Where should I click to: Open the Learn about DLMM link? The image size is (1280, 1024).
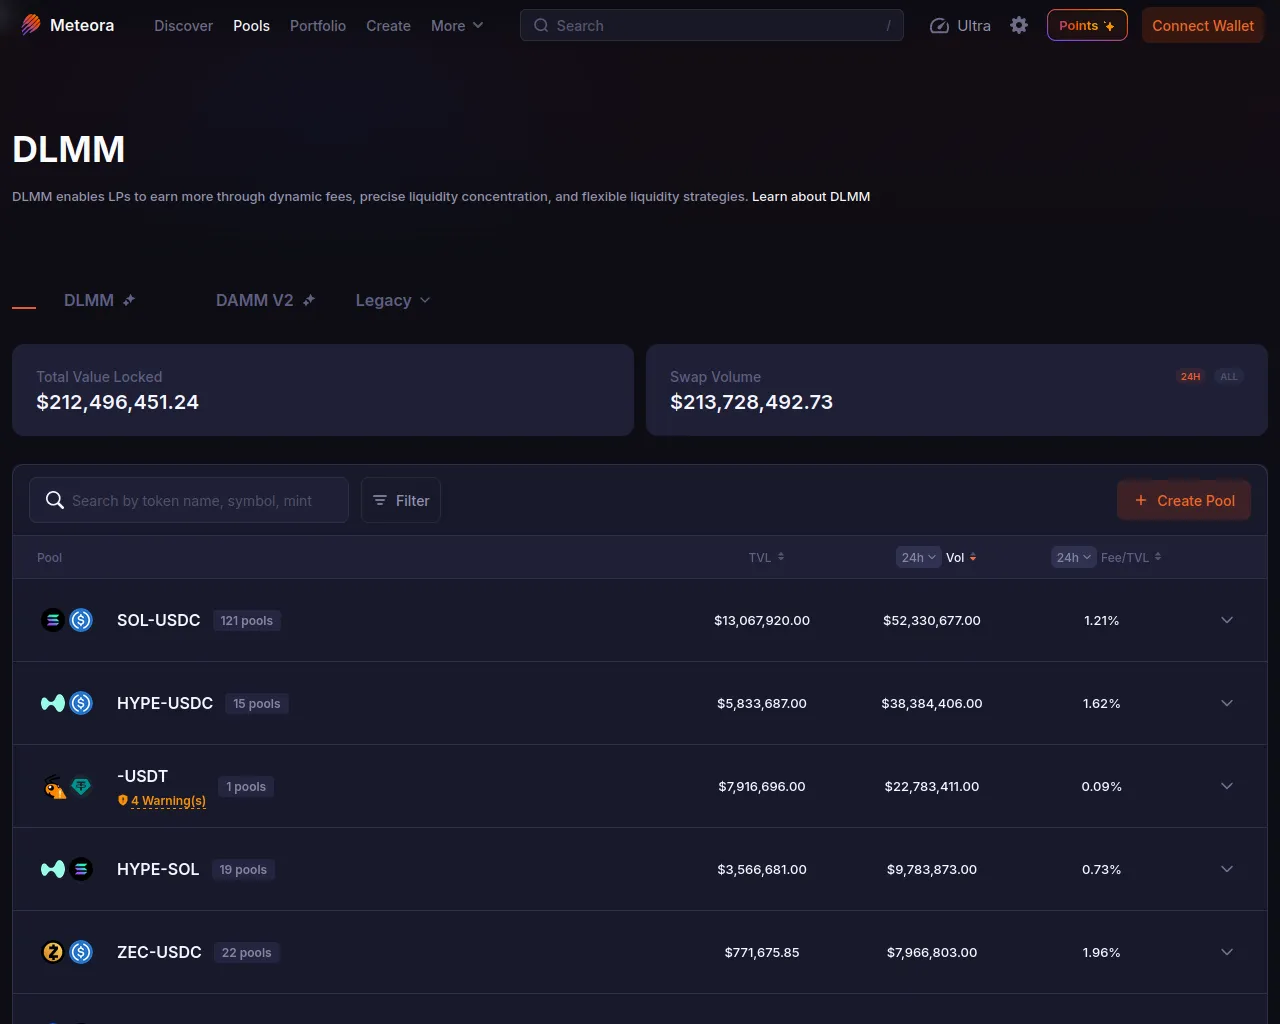tap(811, 197)
